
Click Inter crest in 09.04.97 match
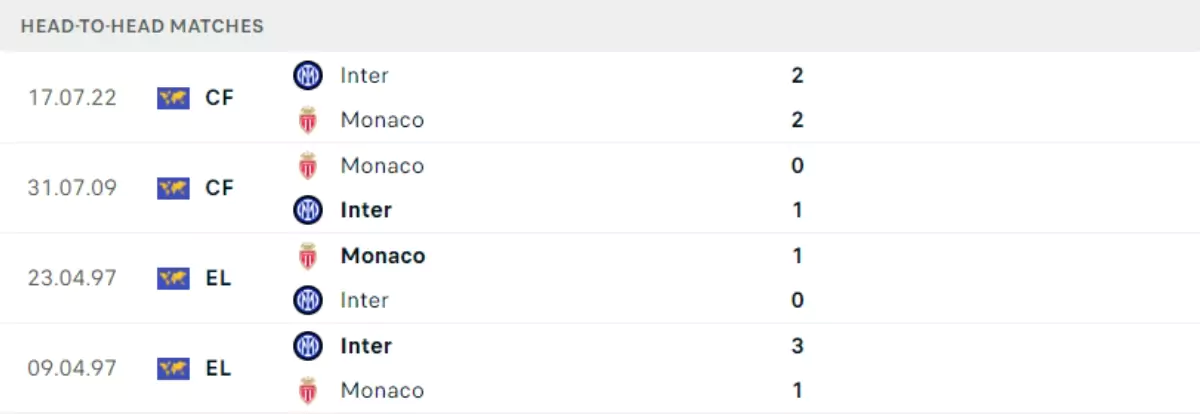pos(308,345)
